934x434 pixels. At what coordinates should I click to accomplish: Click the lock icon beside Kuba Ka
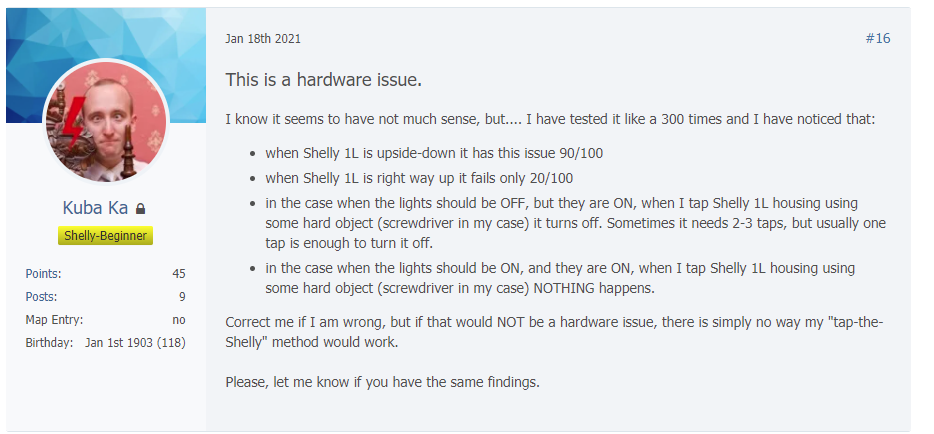click(141, 208)
